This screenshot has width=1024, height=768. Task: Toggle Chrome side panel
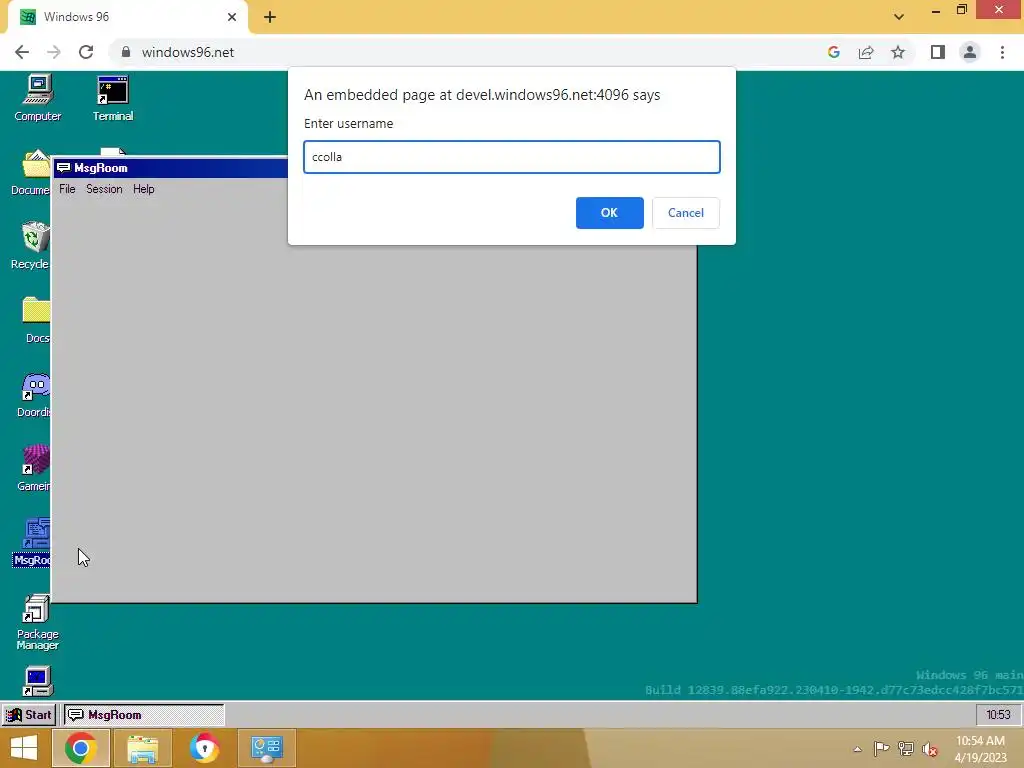(x=938, y=52)
